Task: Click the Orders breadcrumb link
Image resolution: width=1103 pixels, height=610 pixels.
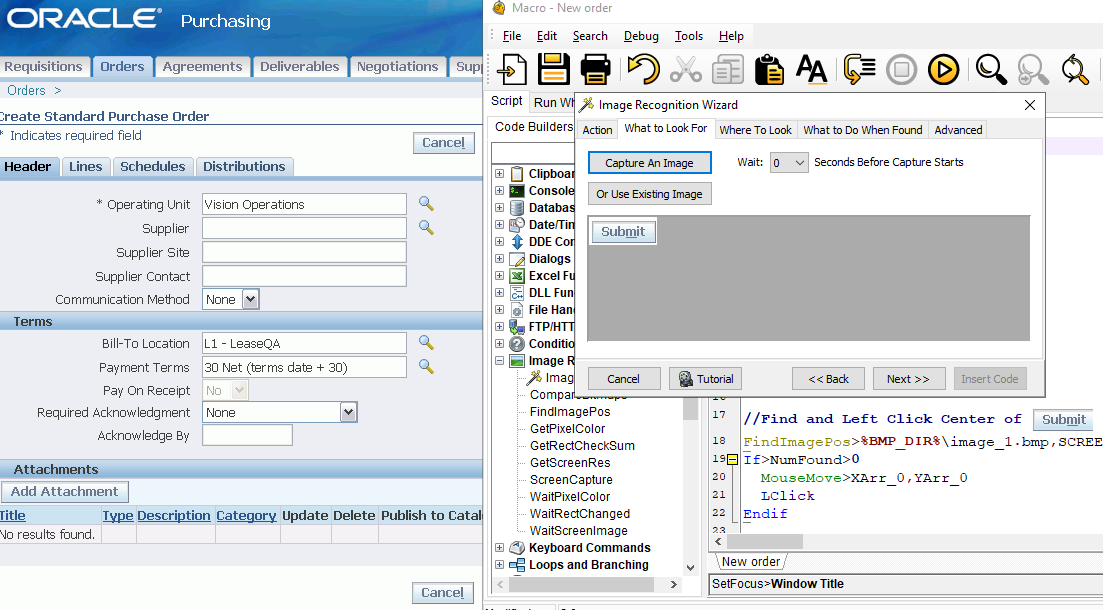Action: [x=26, y=91]
